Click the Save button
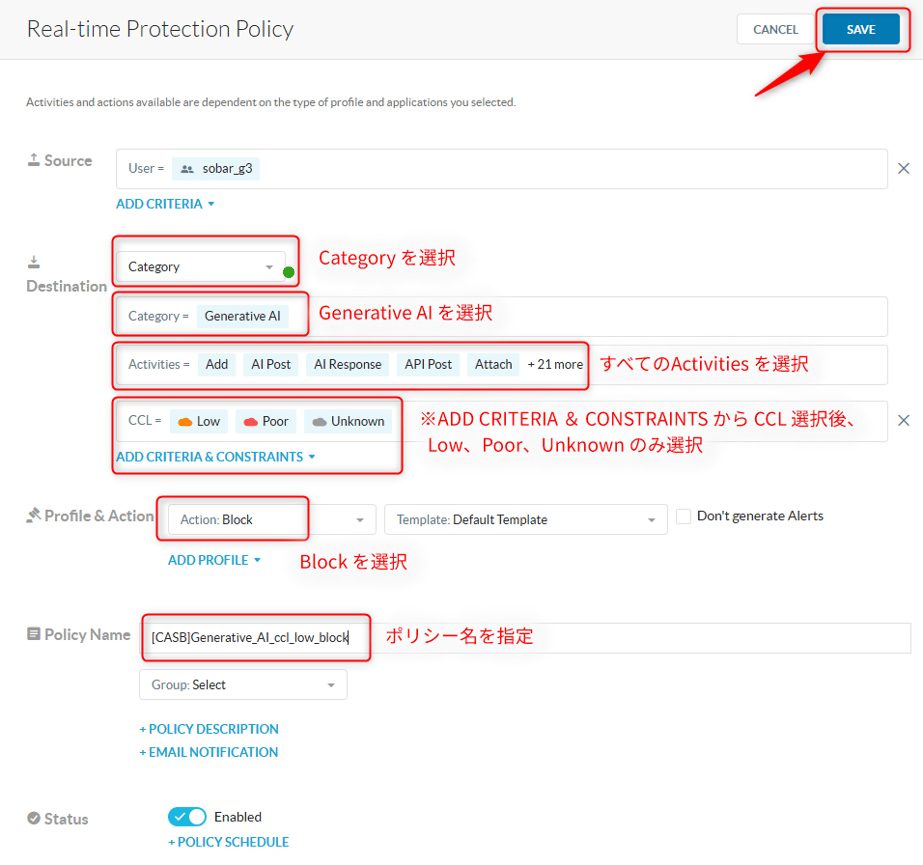 860,30
